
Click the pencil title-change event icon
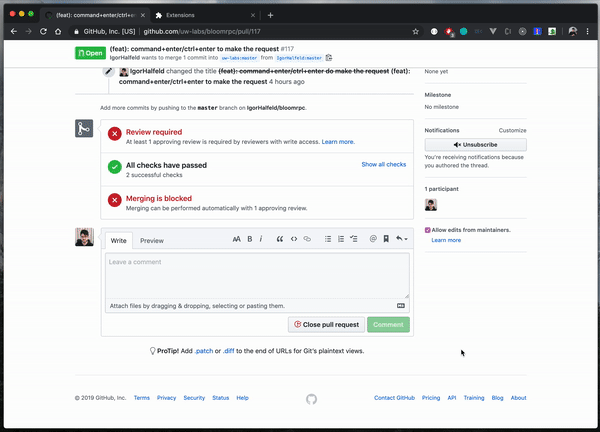point(109,71)
